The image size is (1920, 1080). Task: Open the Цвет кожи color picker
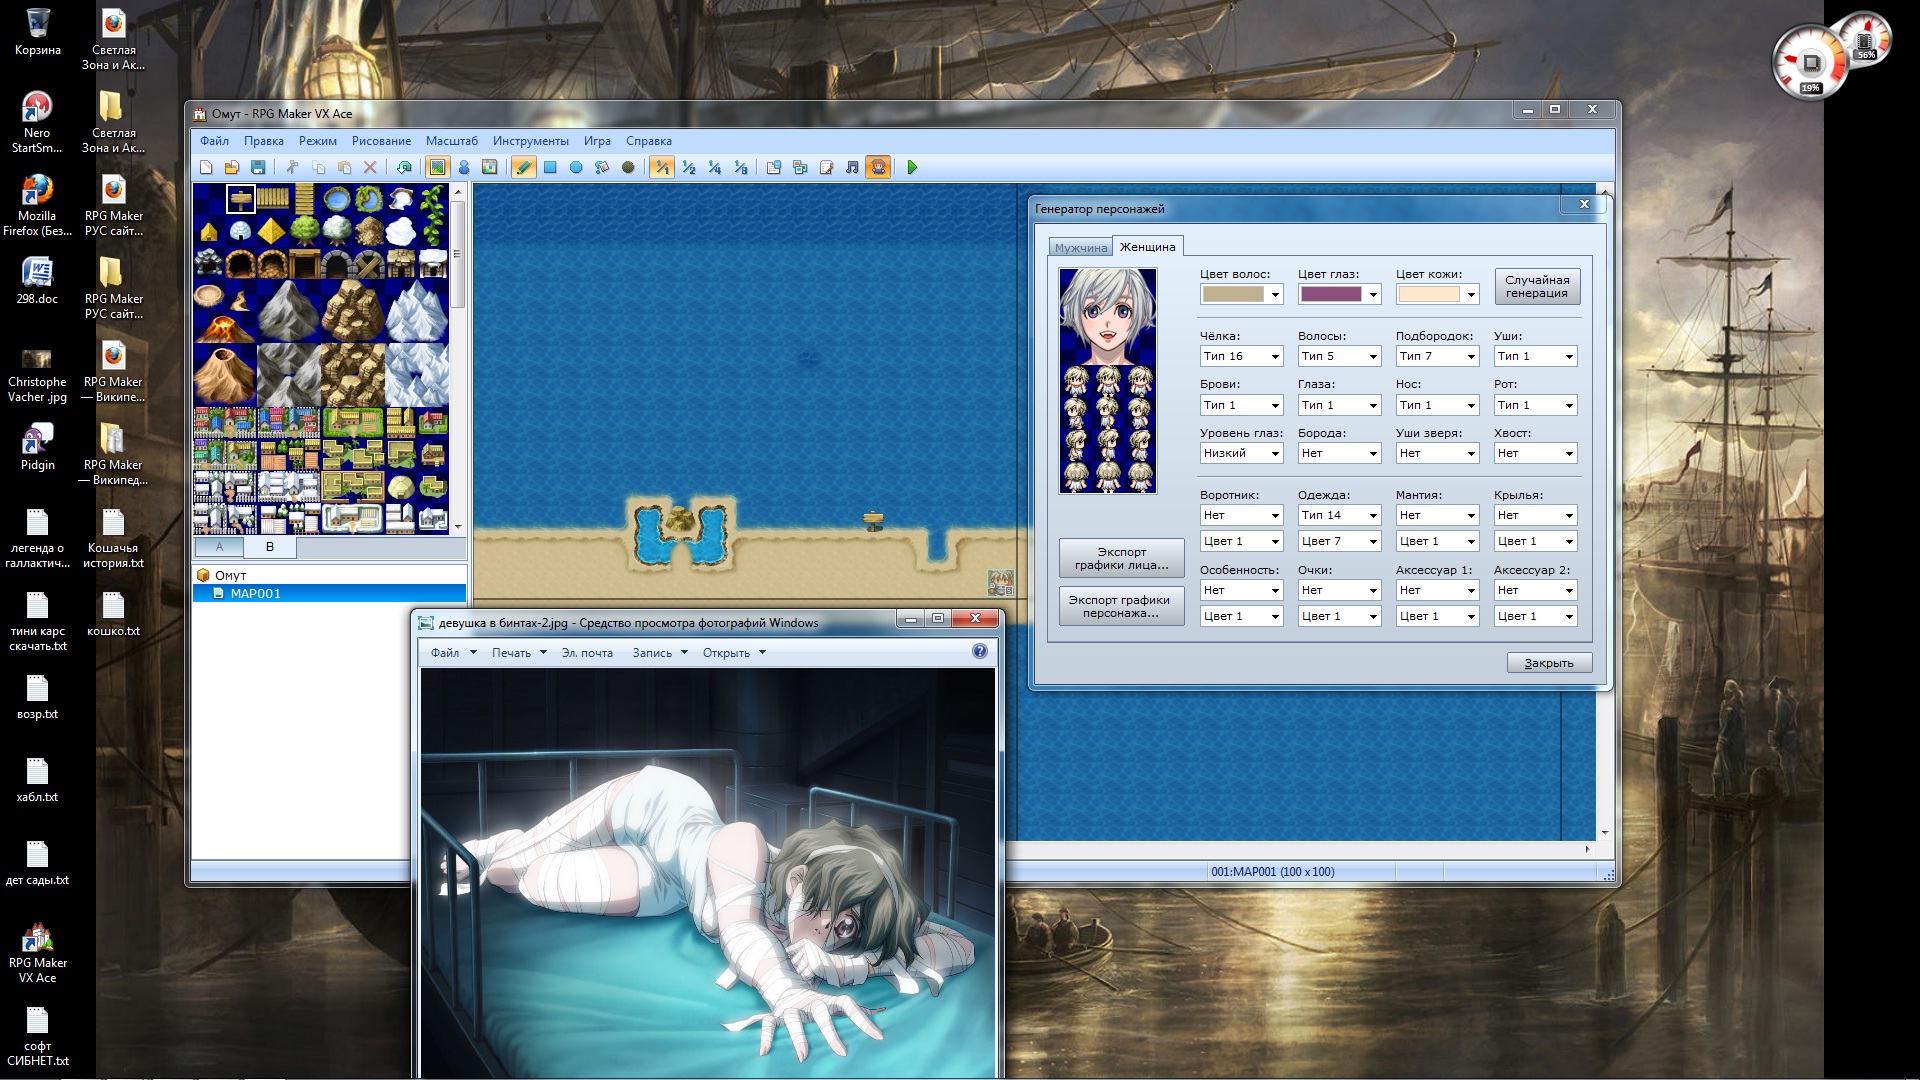pyautogui.click(x=1437, y=294)
